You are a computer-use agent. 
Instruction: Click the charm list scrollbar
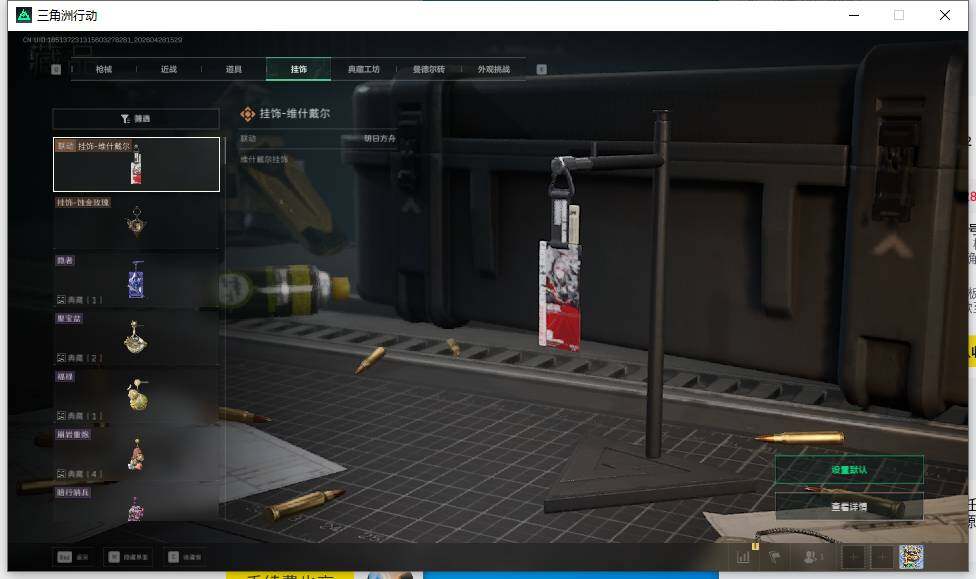point(223,151)
